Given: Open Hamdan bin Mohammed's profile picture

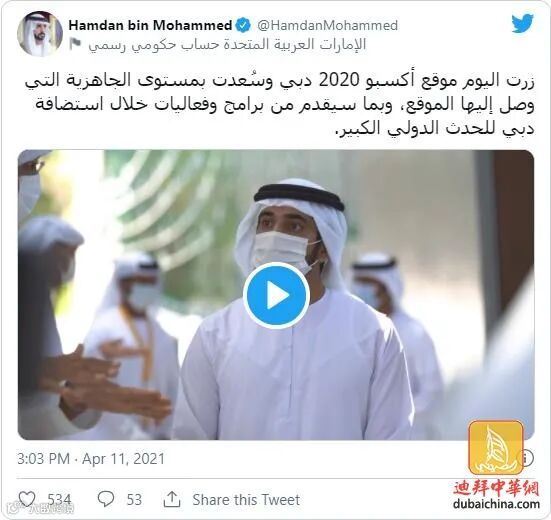Looking at the screenshot, I should (40, 34).
